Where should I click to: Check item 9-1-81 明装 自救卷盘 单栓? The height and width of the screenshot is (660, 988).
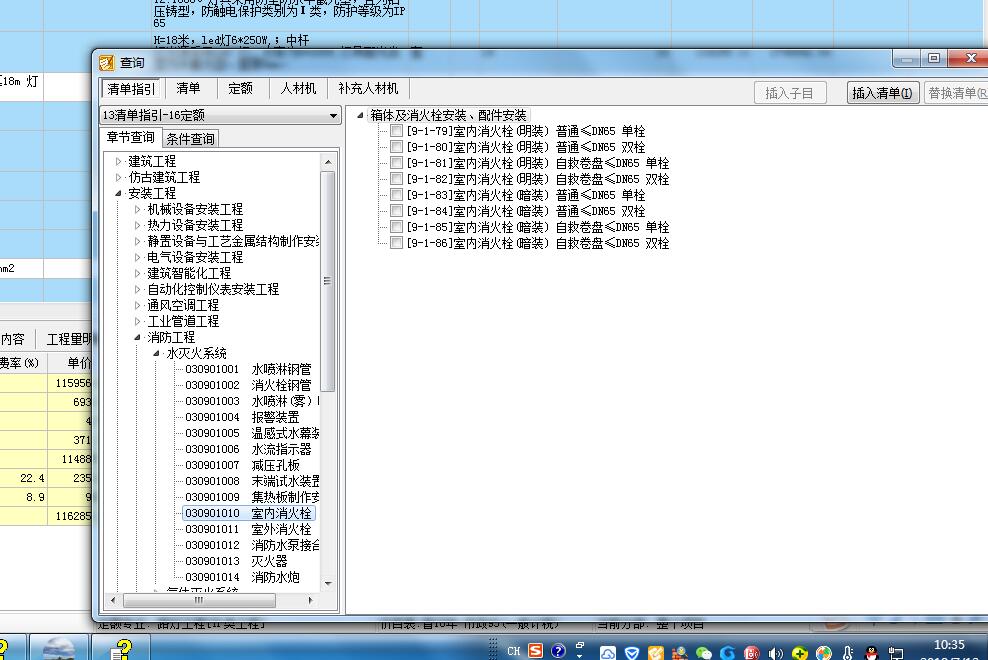(396, 163)
